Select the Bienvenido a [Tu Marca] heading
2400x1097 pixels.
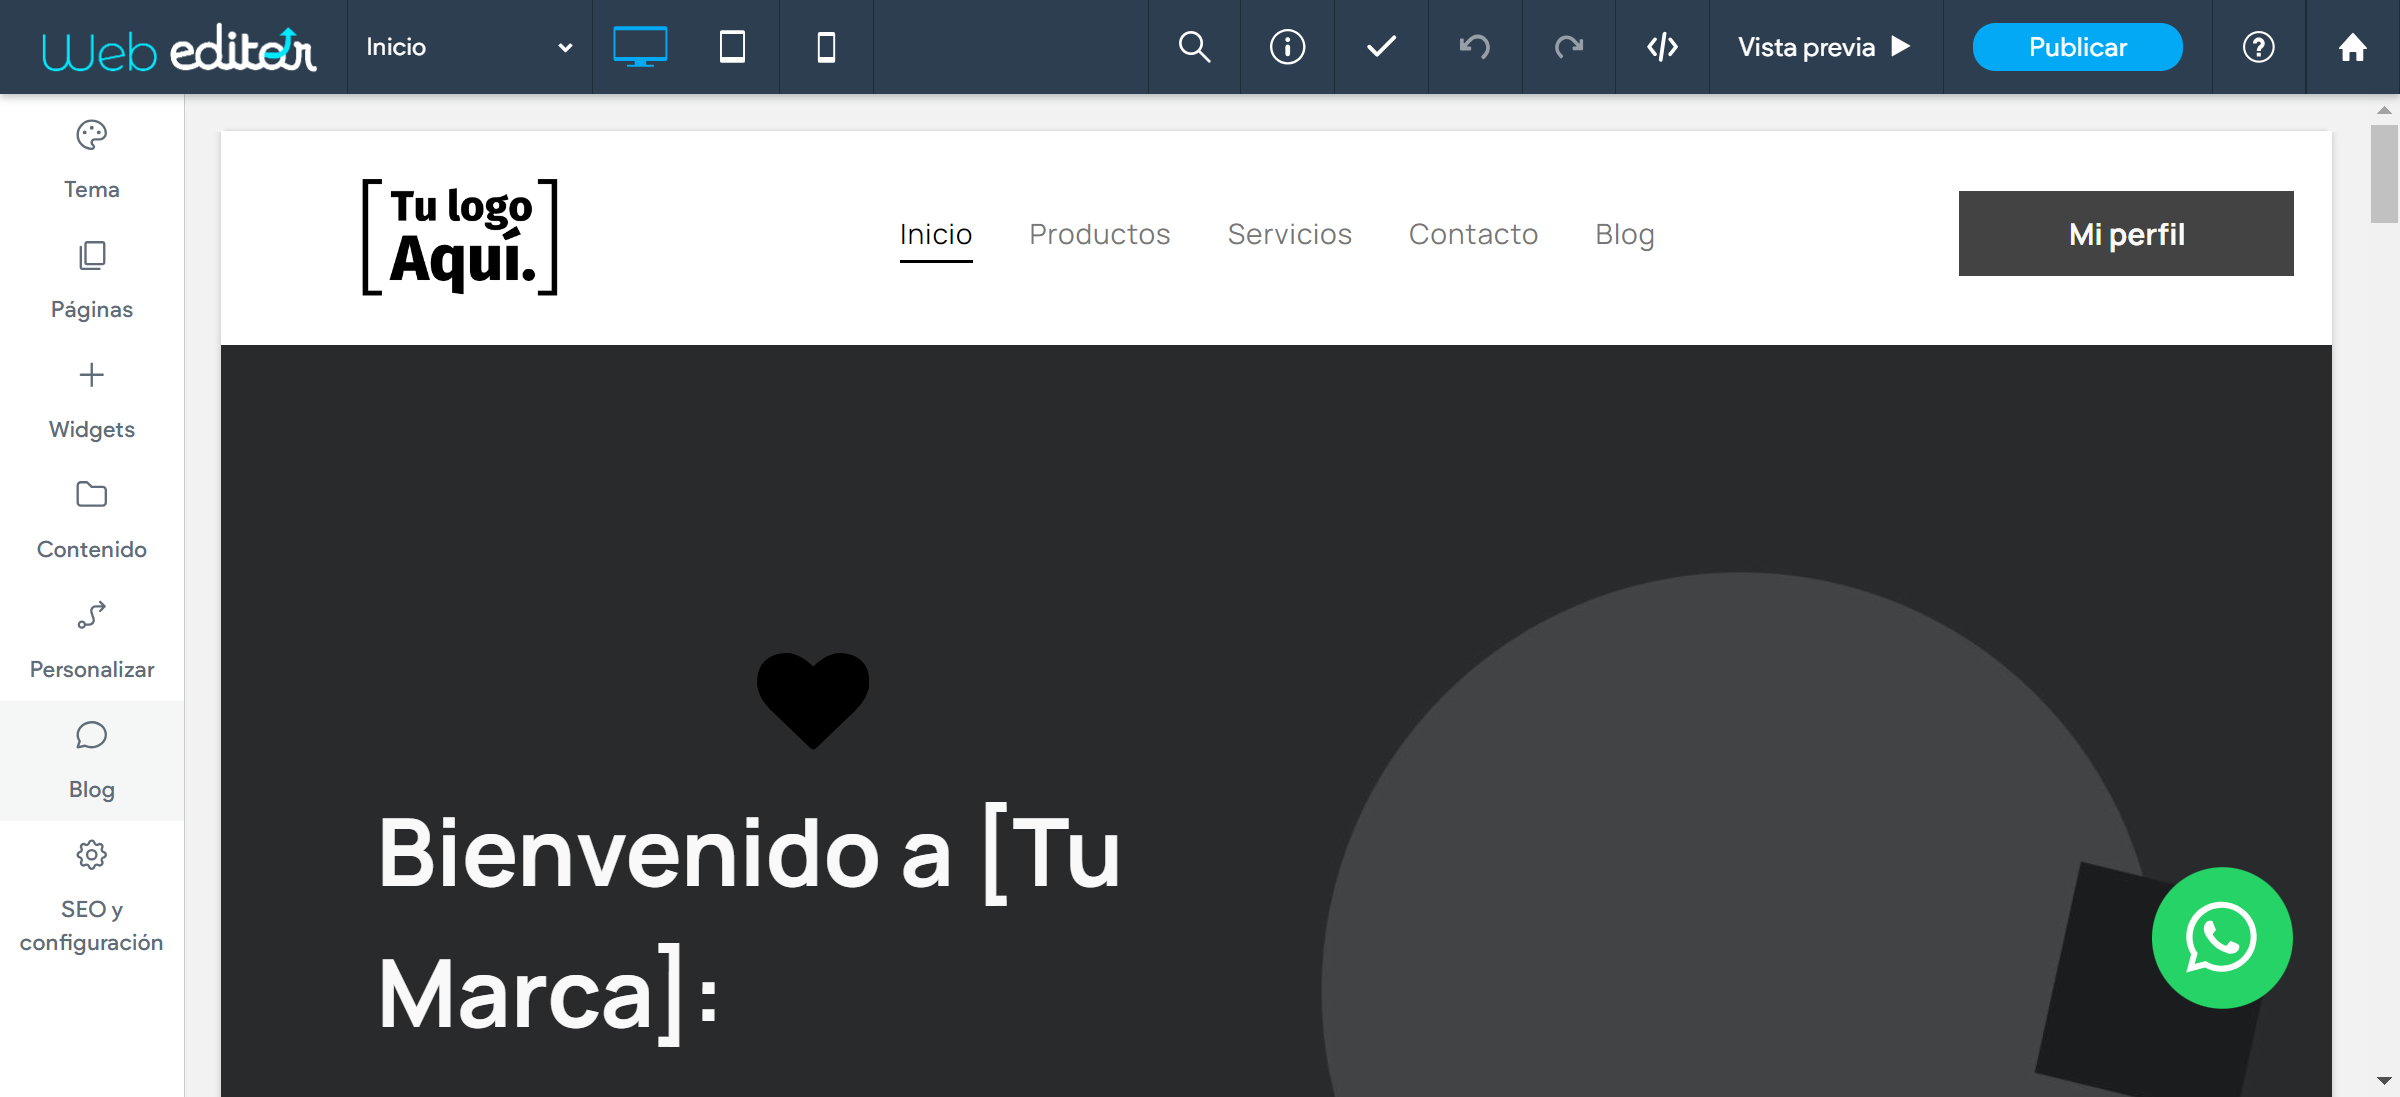pos(750,923)
